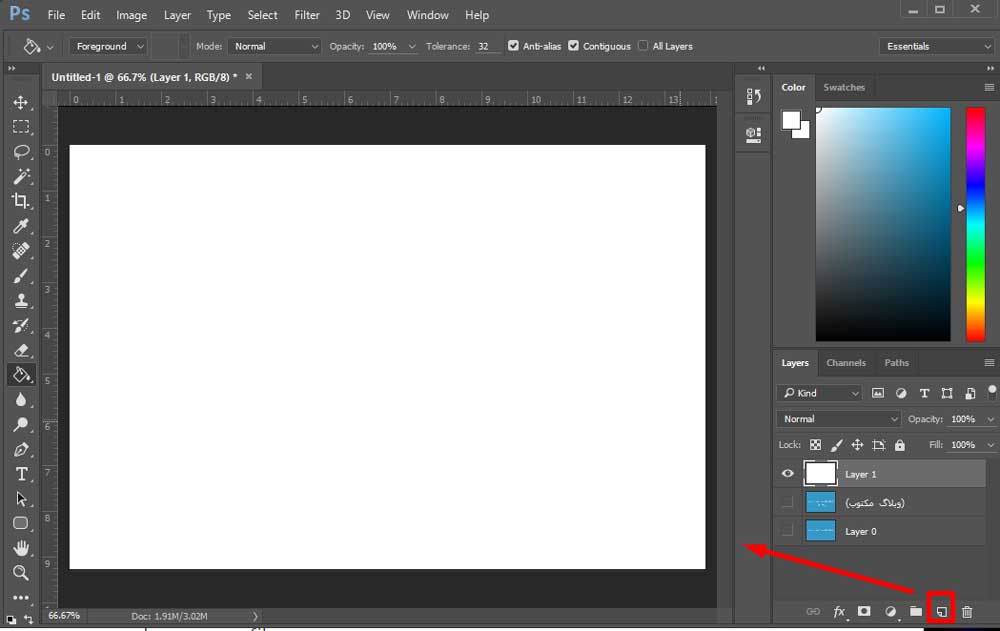Open the Foreground fill source dropdown
The height and width of the screenshot is (631, 1000).
(108, 47)
